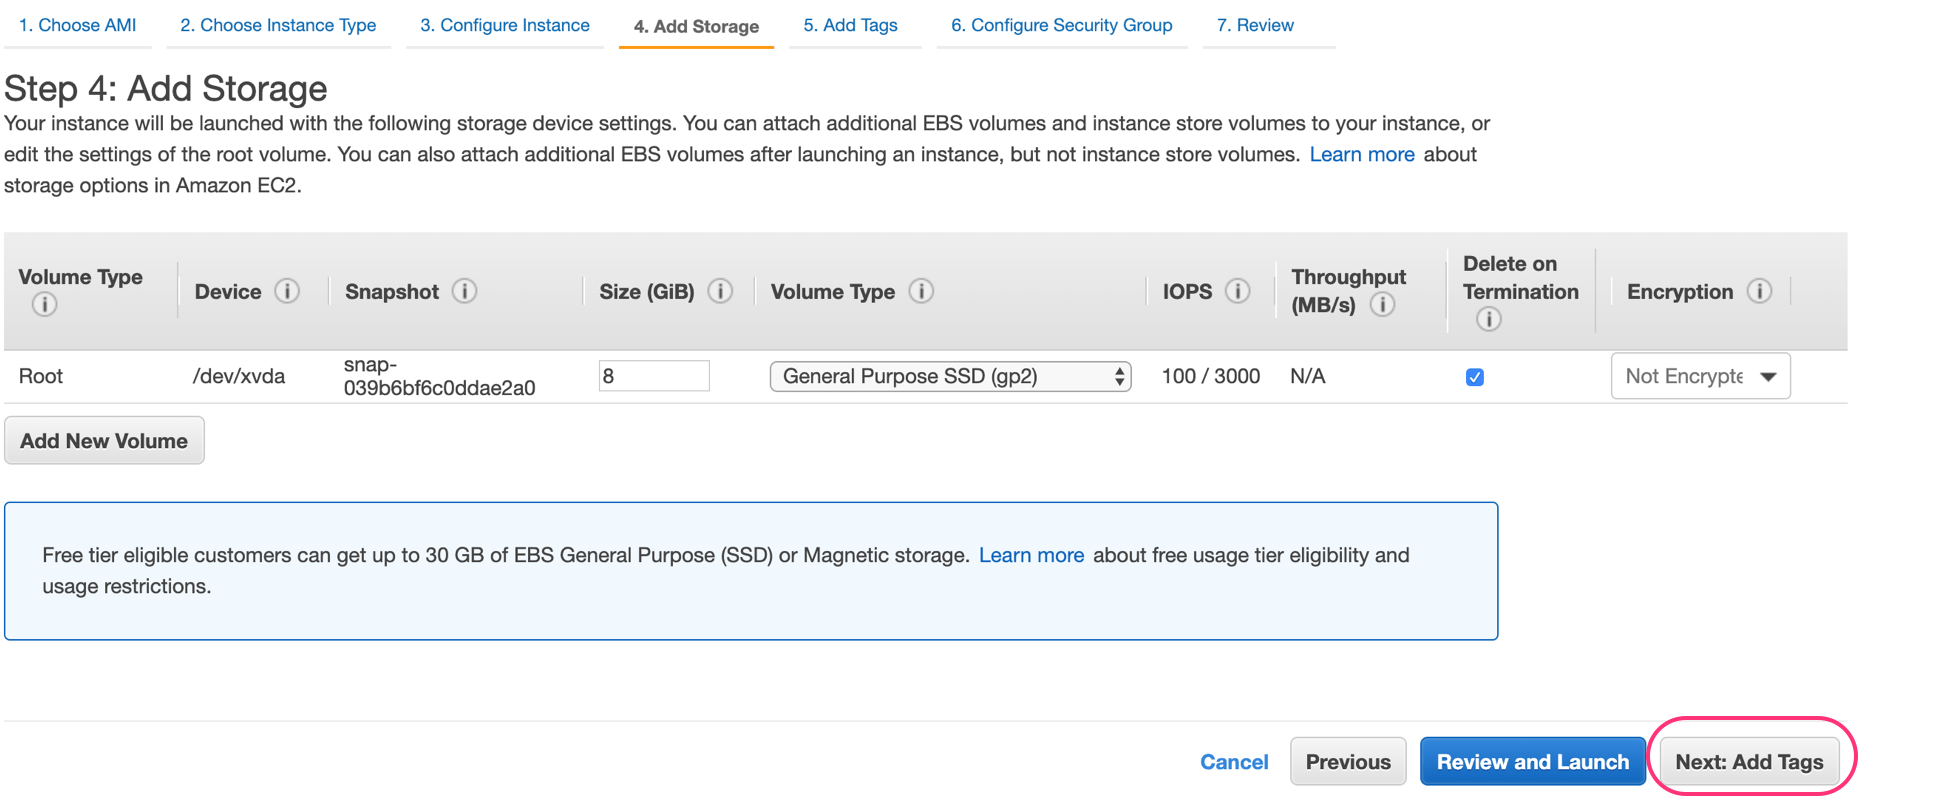Expand the Not Encrypted dropdown

click(x=1700, y=376)
